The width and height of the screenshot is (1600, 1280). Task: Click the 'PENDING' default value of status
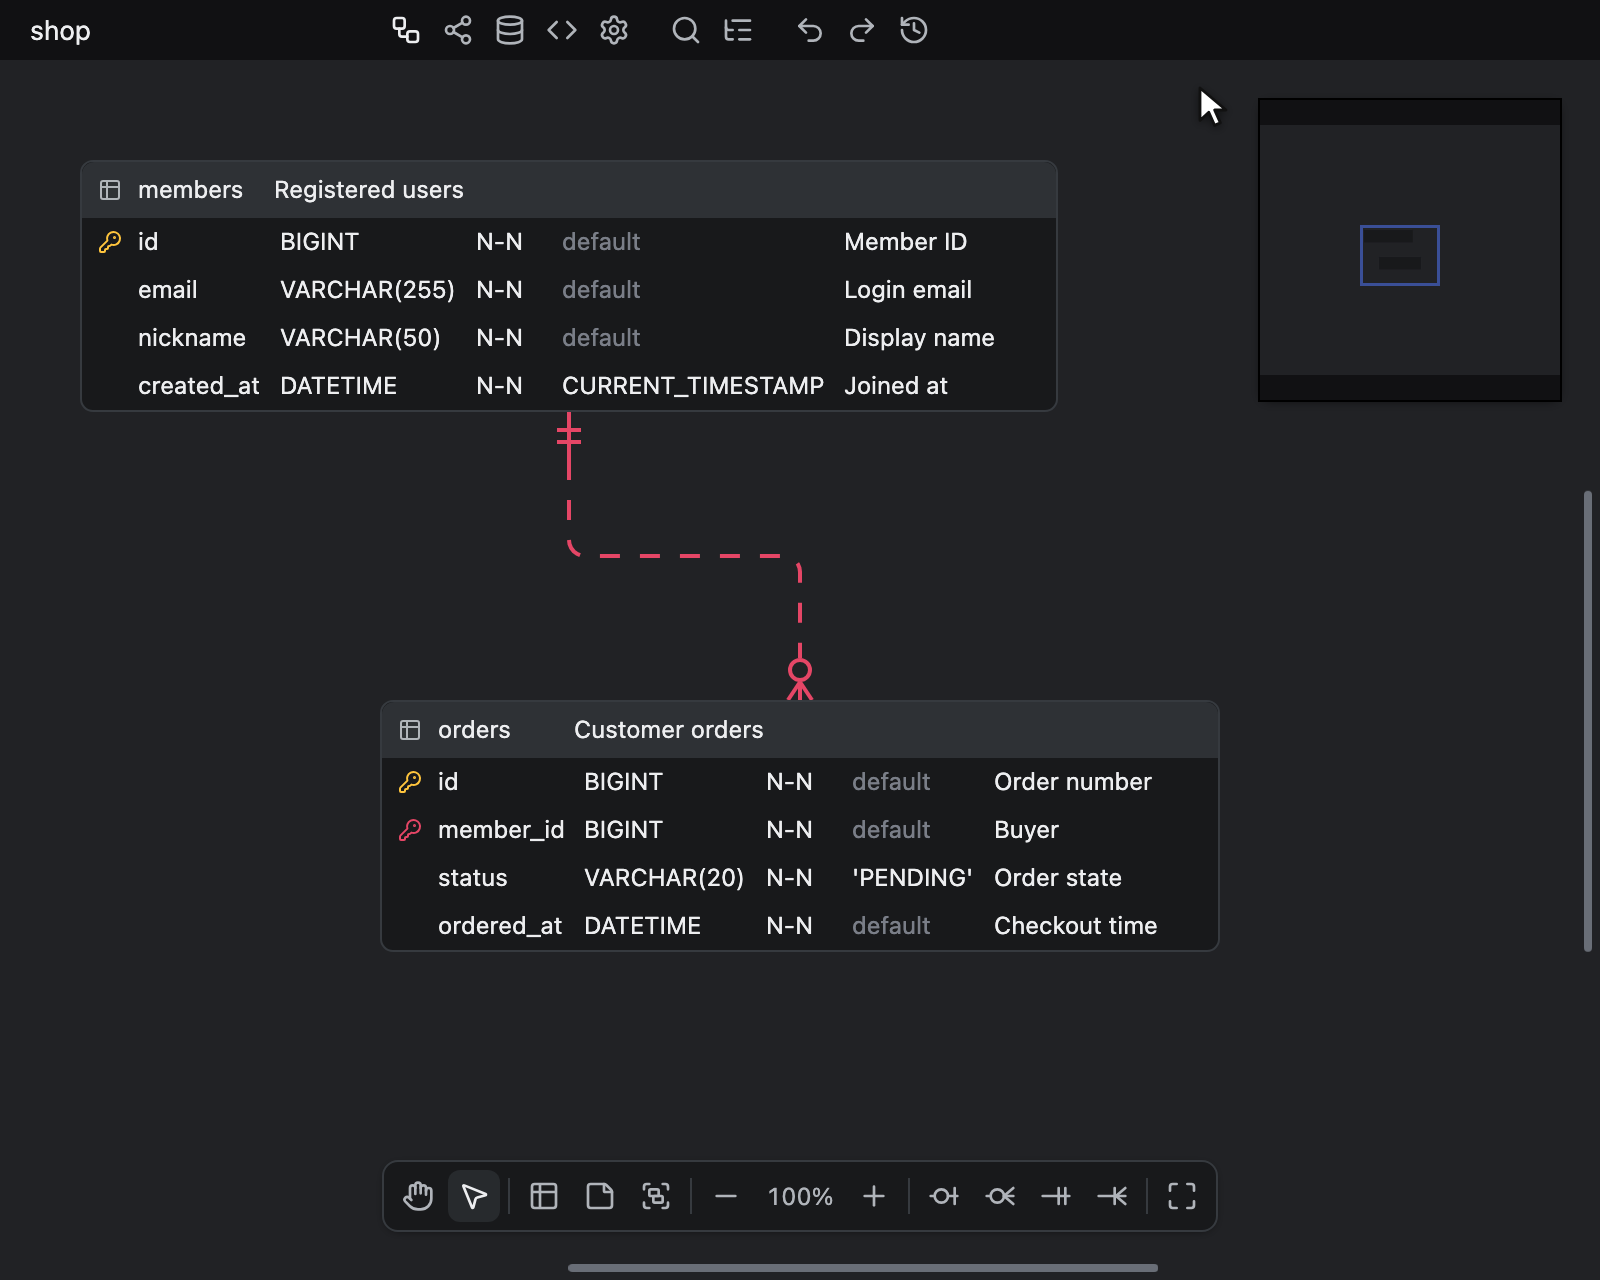(912, 878)
